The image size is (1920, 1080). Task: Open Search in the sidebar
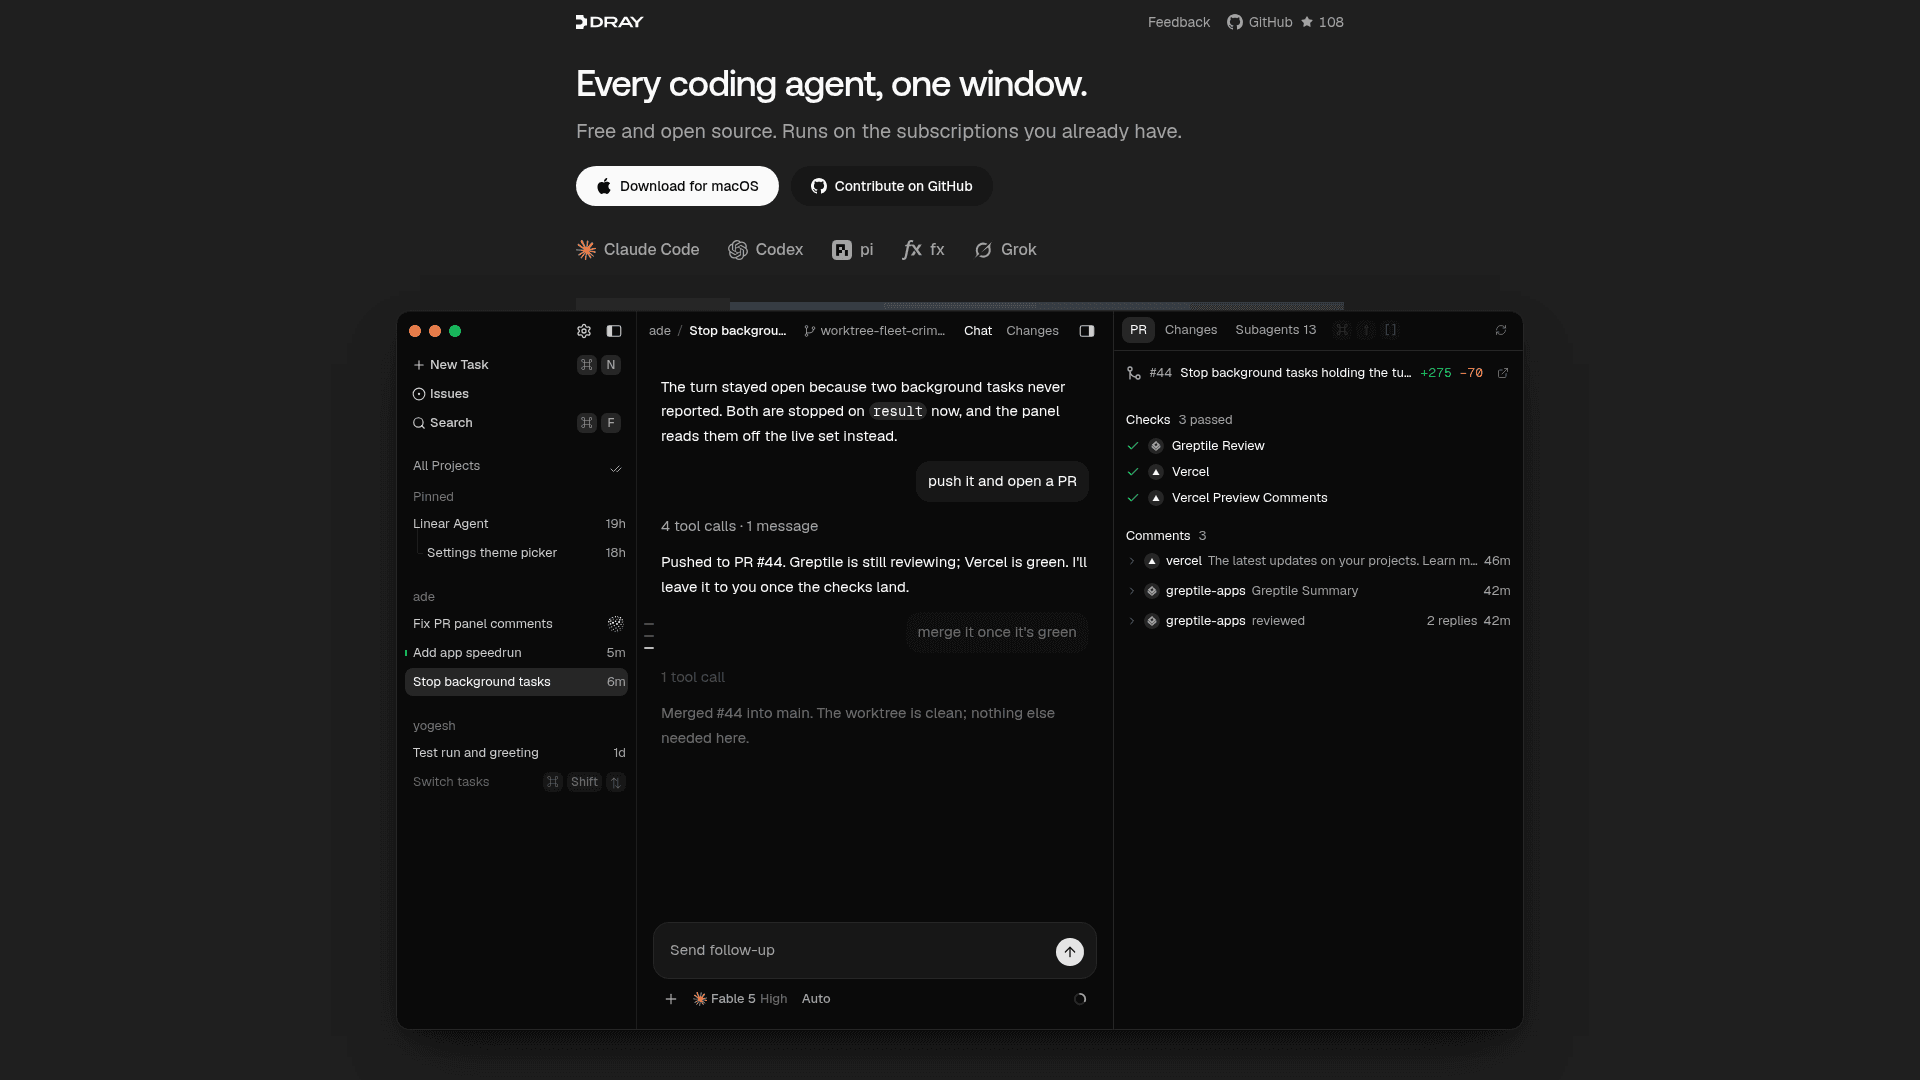point(516,423)
